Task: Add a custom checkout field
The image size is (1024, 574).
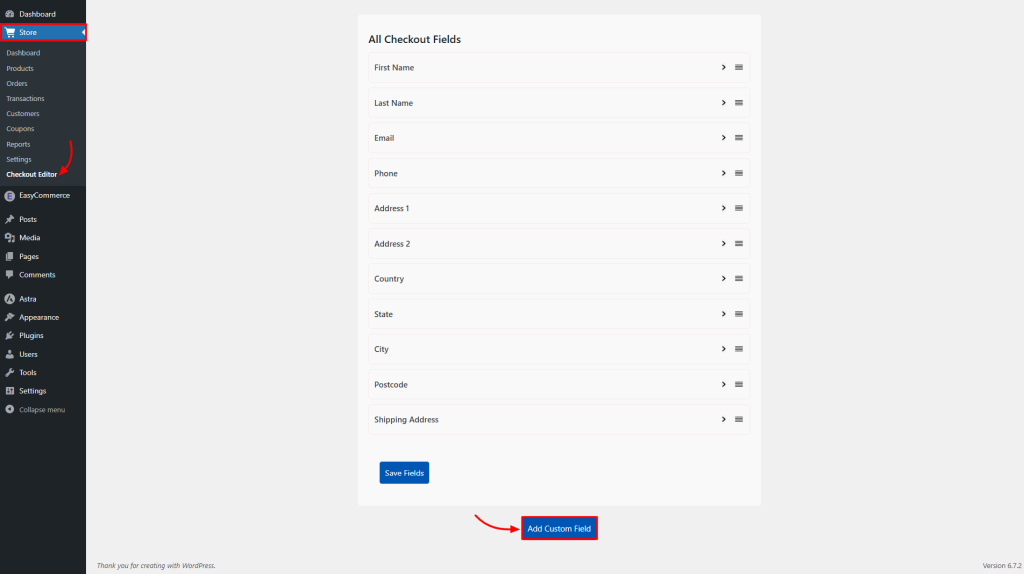Action: [x=559, y=528]
